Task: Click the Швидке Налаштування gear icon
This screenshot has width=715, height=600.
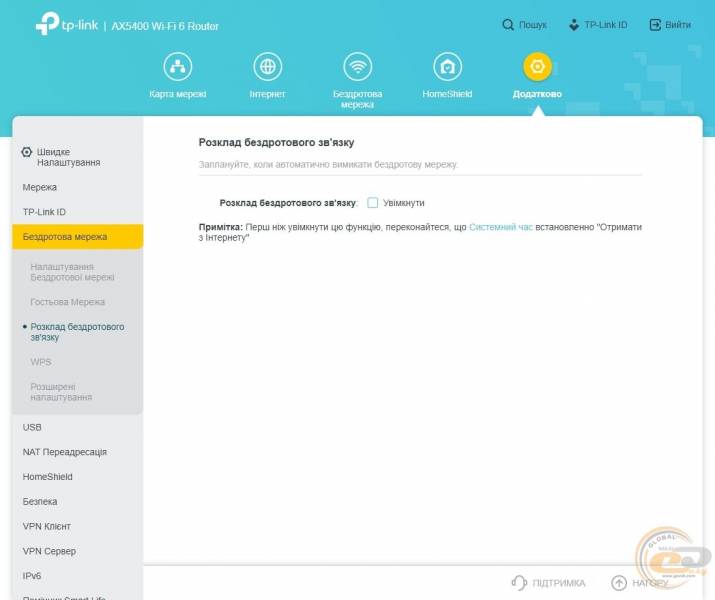Action: click(27, 152)
